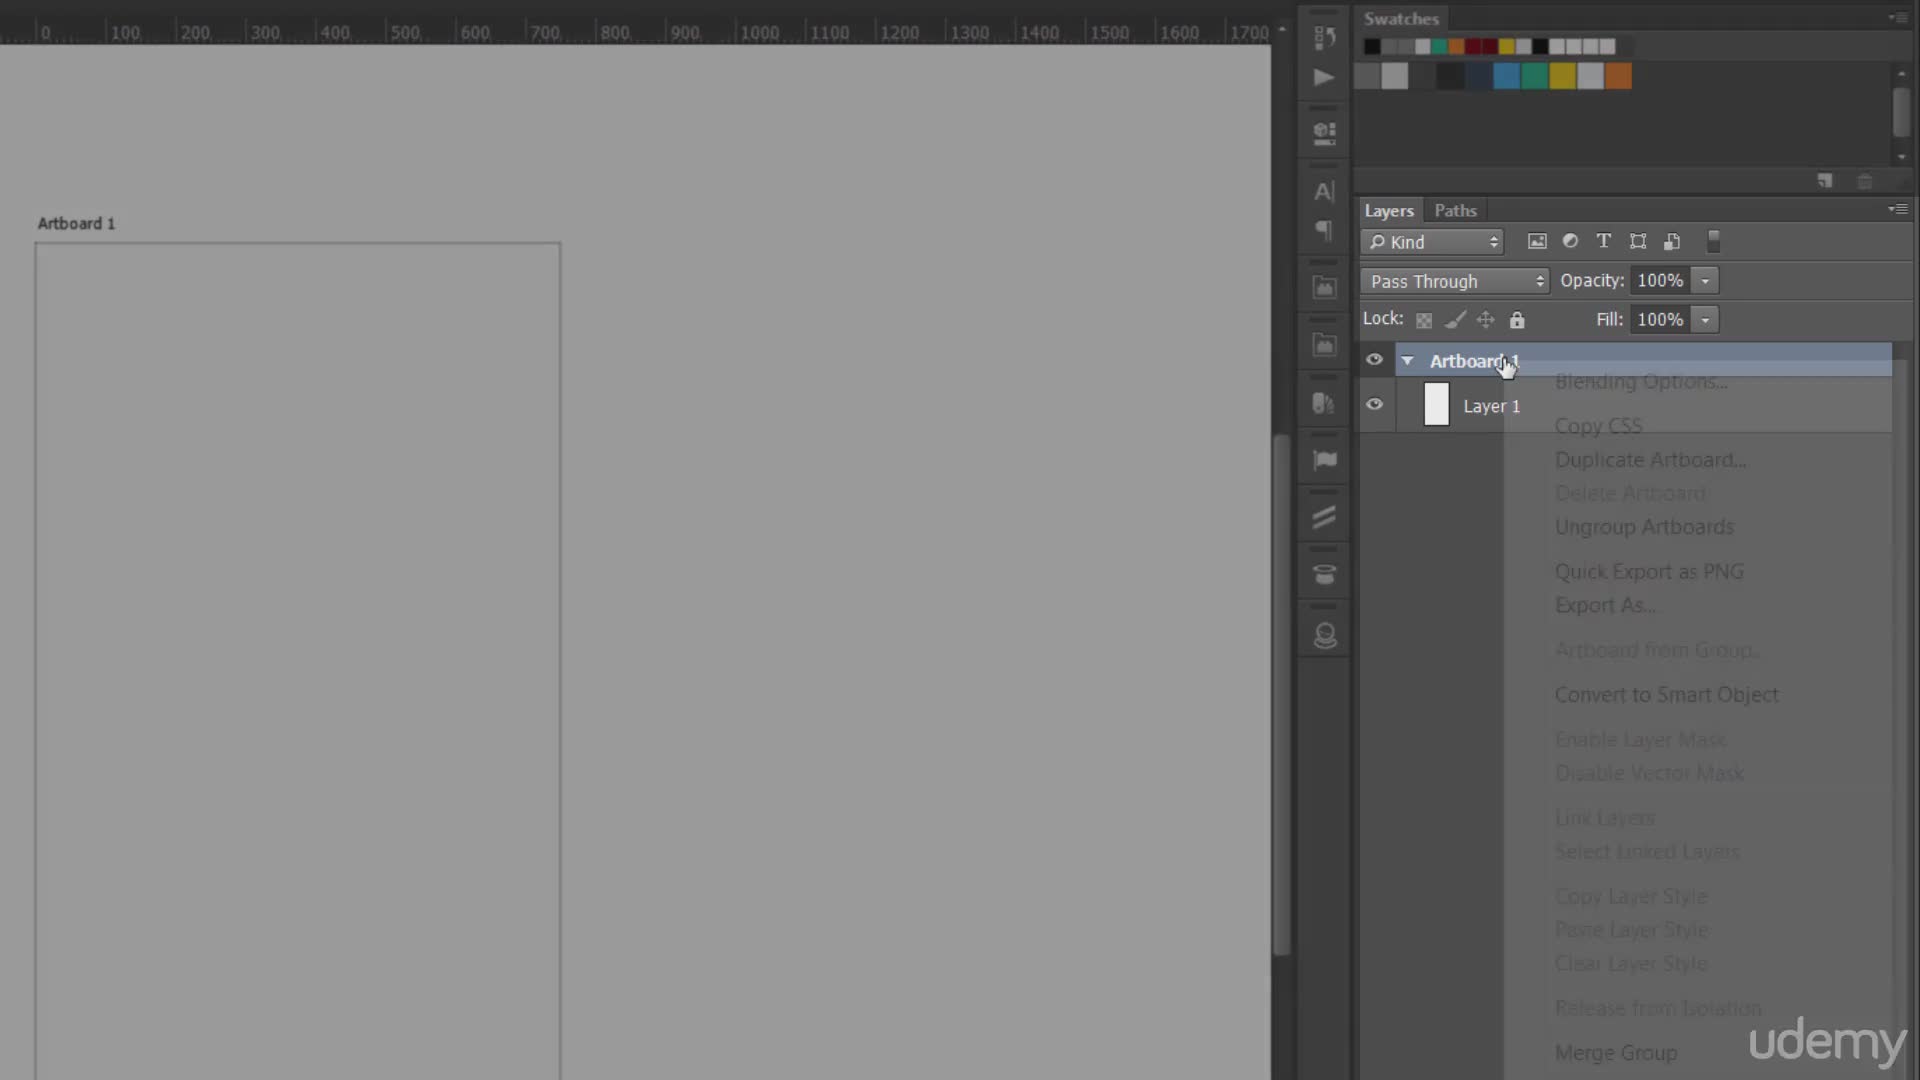Click the Layer 1 thumbnail

(1436, 405)
